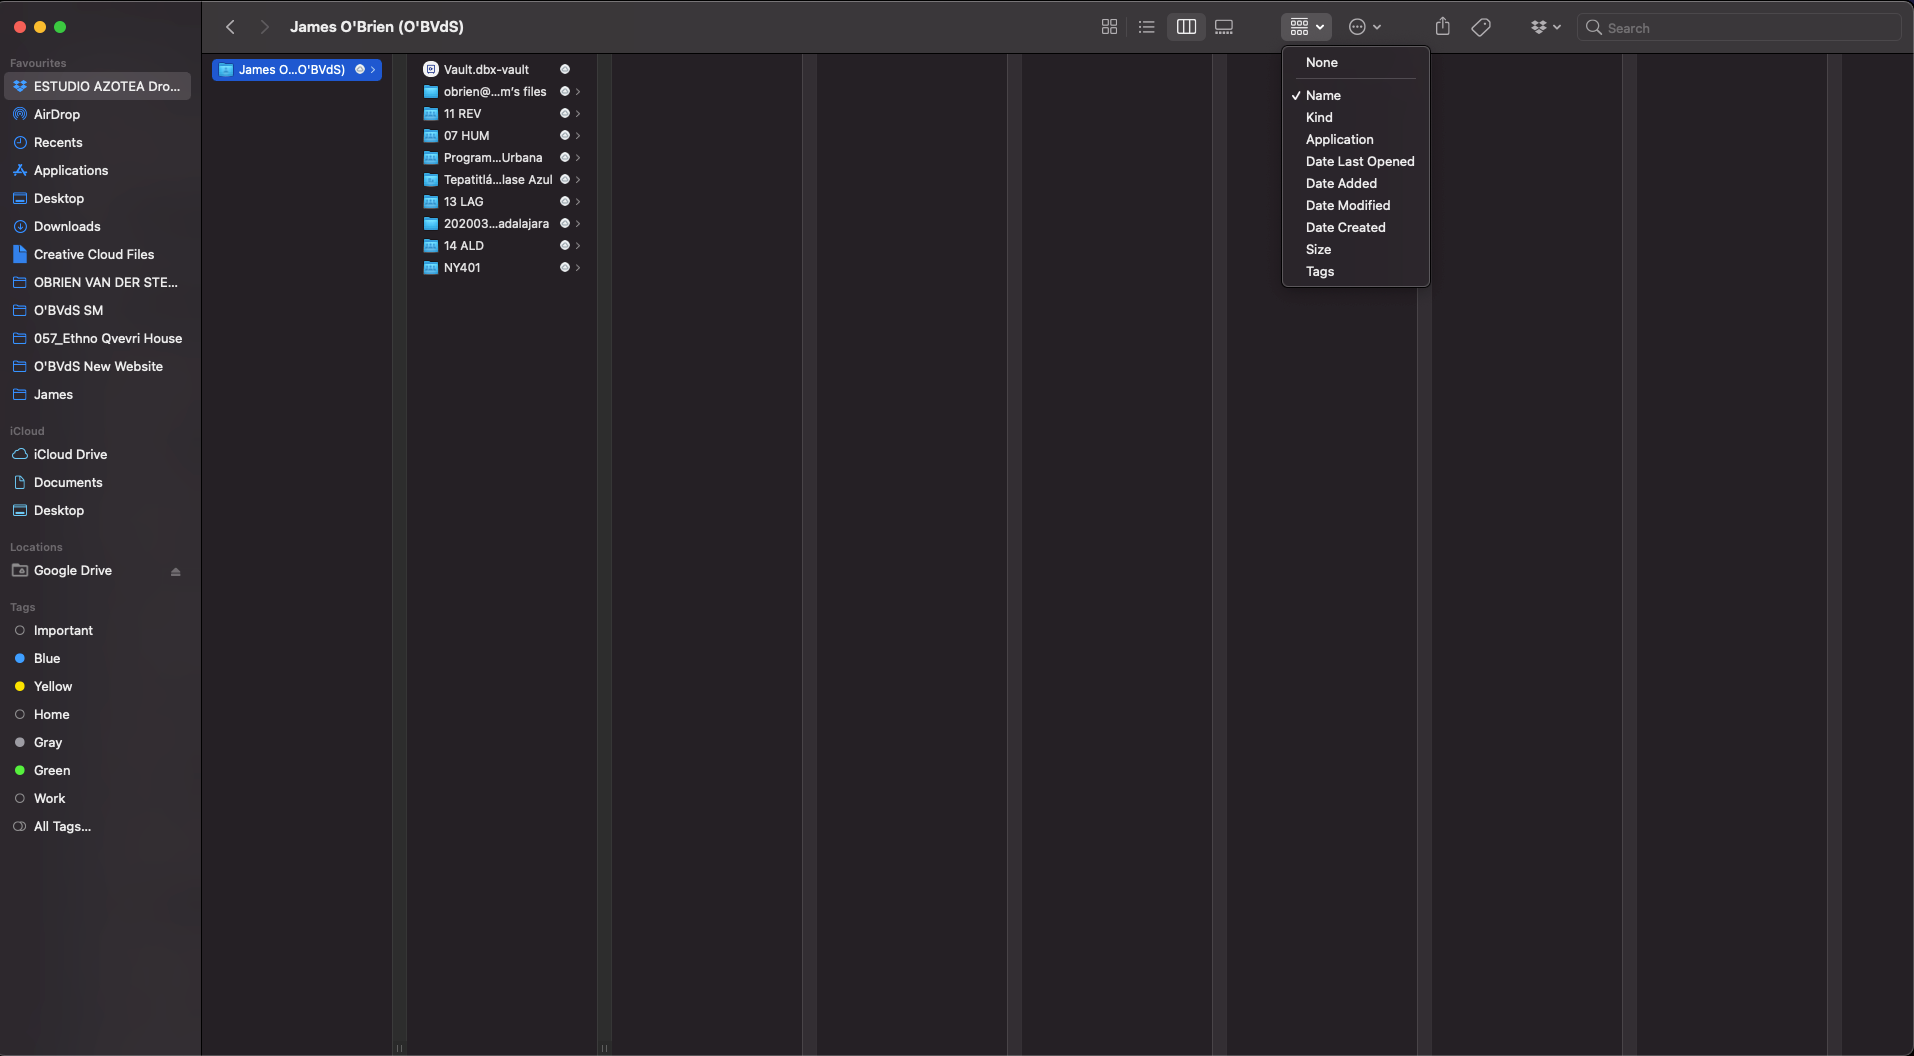This screenshot has height=1056, width=1914.
Task: Download the 11 REV folder from cloud
Action: point(565,114)
